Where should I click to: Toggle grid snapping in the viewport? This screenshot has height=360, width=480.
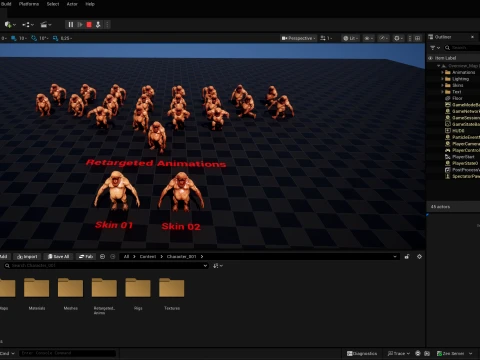point(14,38)
